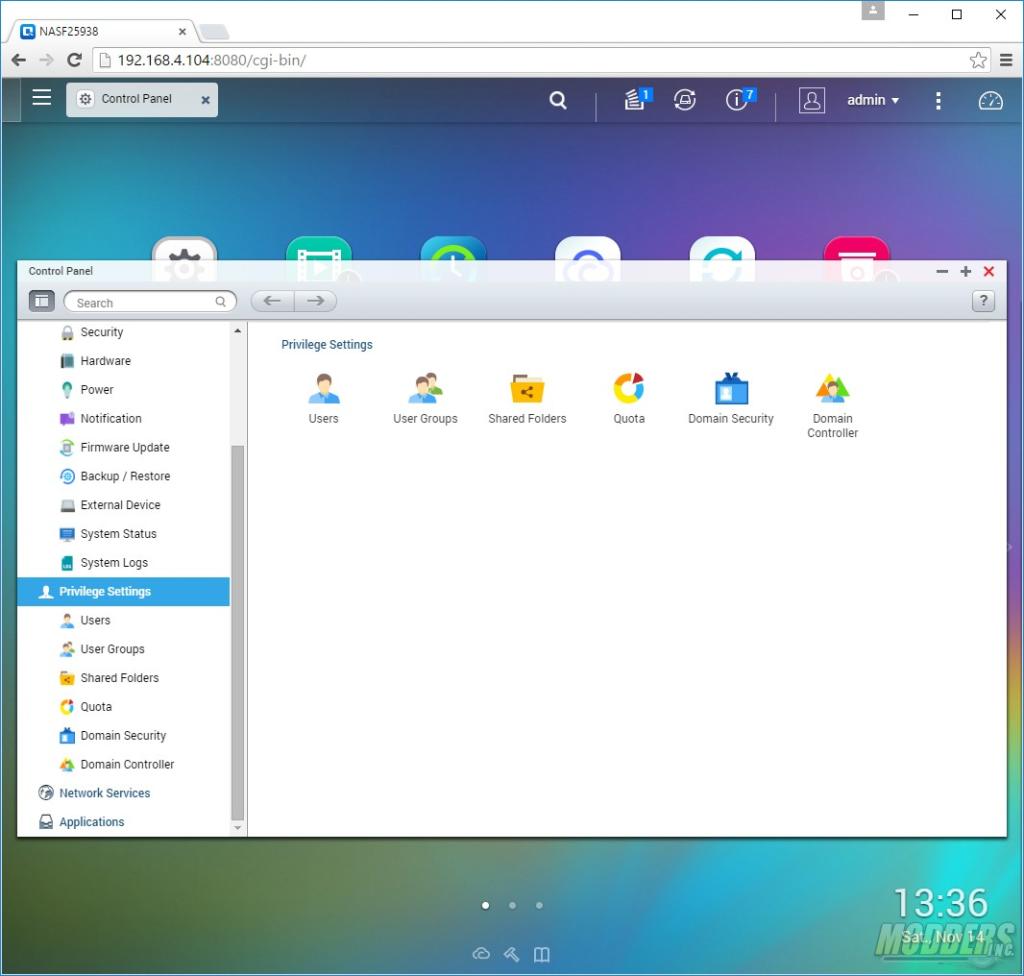Expand the Network Services category
The width and height of the screenshot is (1024, 976).
[104, 793]
